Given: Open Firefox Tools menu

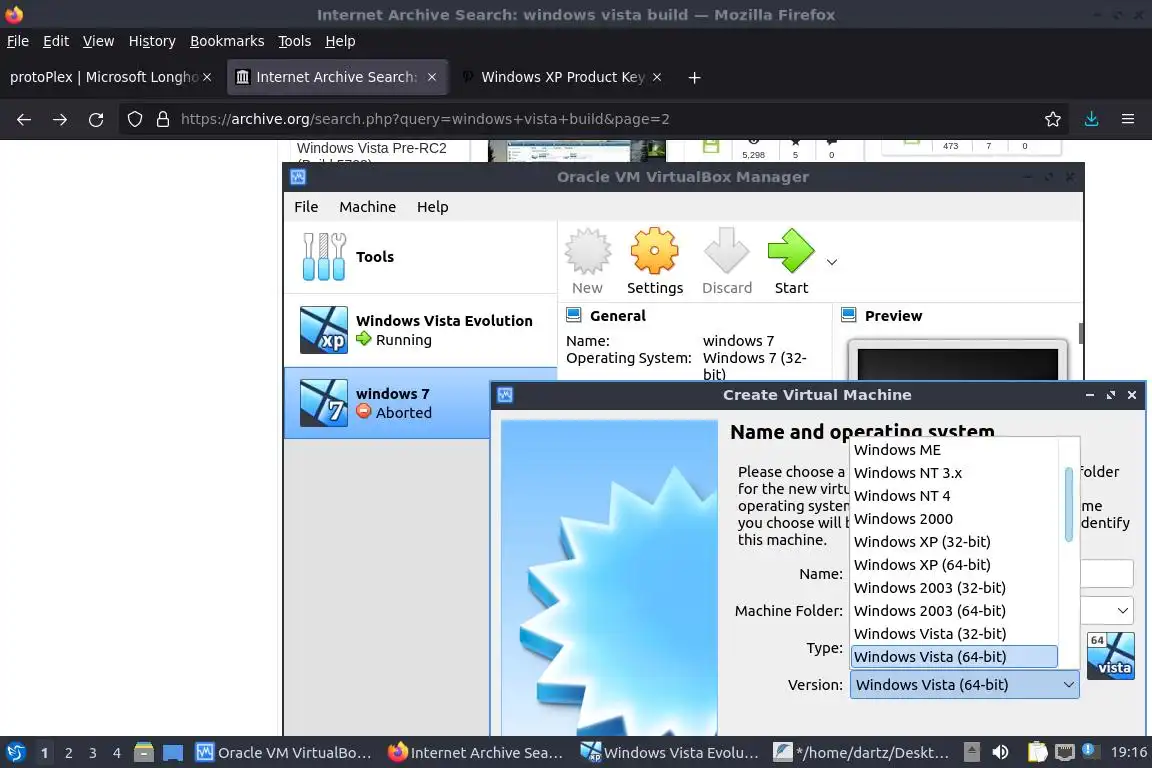Looking at the screenshot, I should (295, 41).
